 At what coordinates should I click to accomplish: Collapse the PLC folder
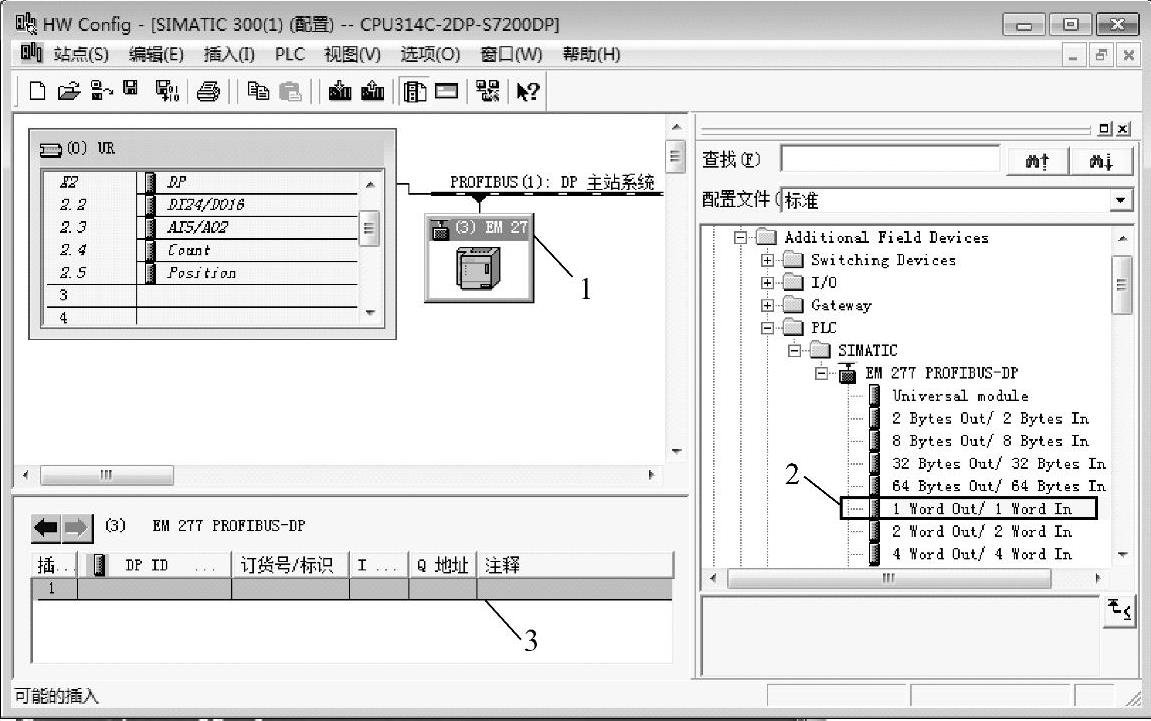(767, 328)
